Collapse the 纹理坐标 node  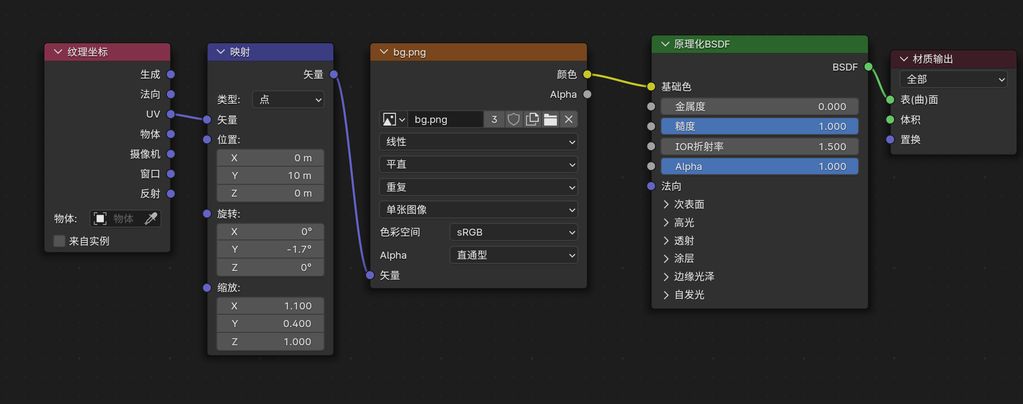[56, 52]
